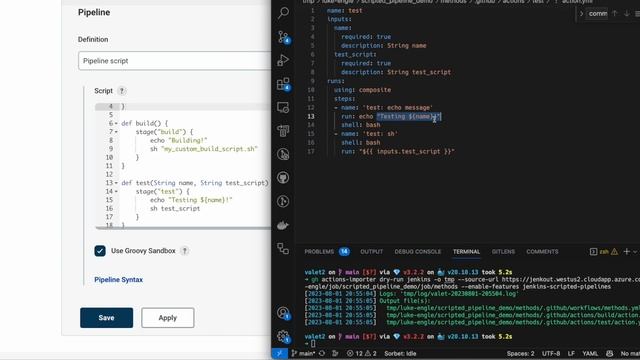Go to the next match in the find widget

[x=627, y=13]
